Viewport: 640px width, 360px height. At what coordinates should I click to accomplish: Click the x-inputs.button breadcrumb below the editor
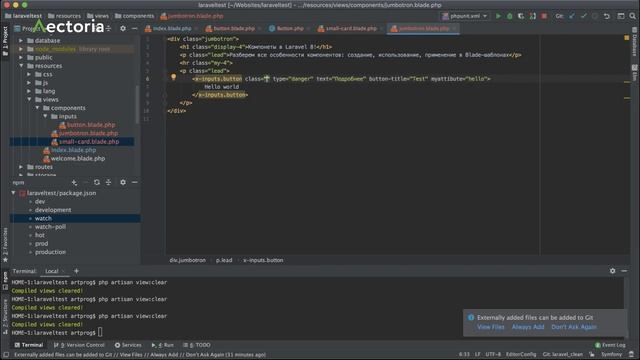(x=263, y=260)
